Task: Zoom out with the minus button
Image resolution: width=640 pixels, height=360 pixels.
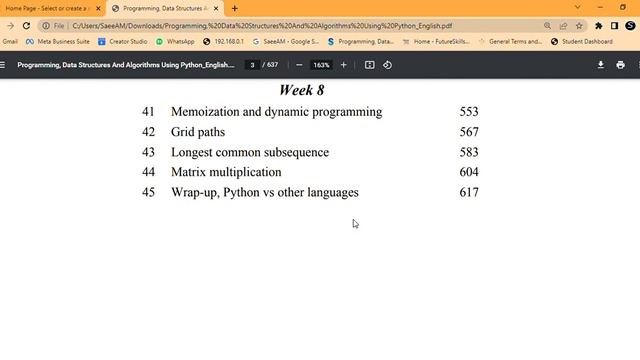Action: coord(299,65)
